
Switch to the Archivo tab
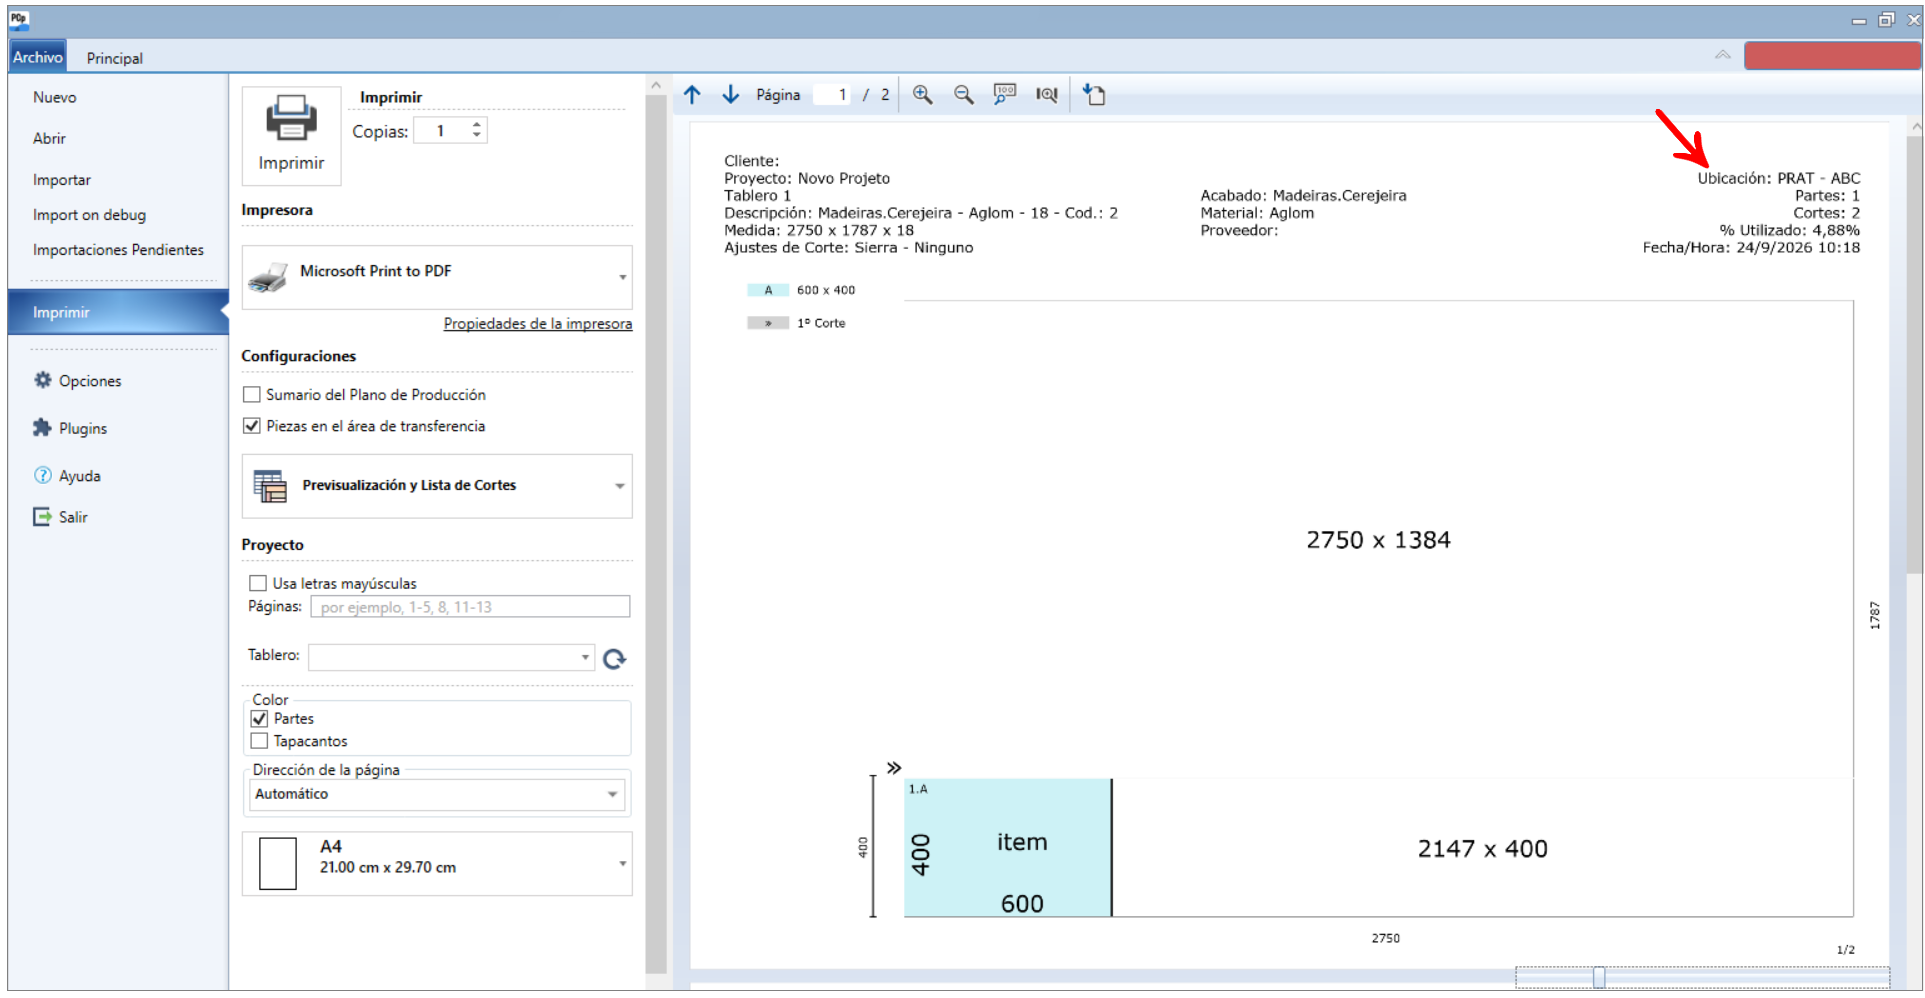pos(38,57)
